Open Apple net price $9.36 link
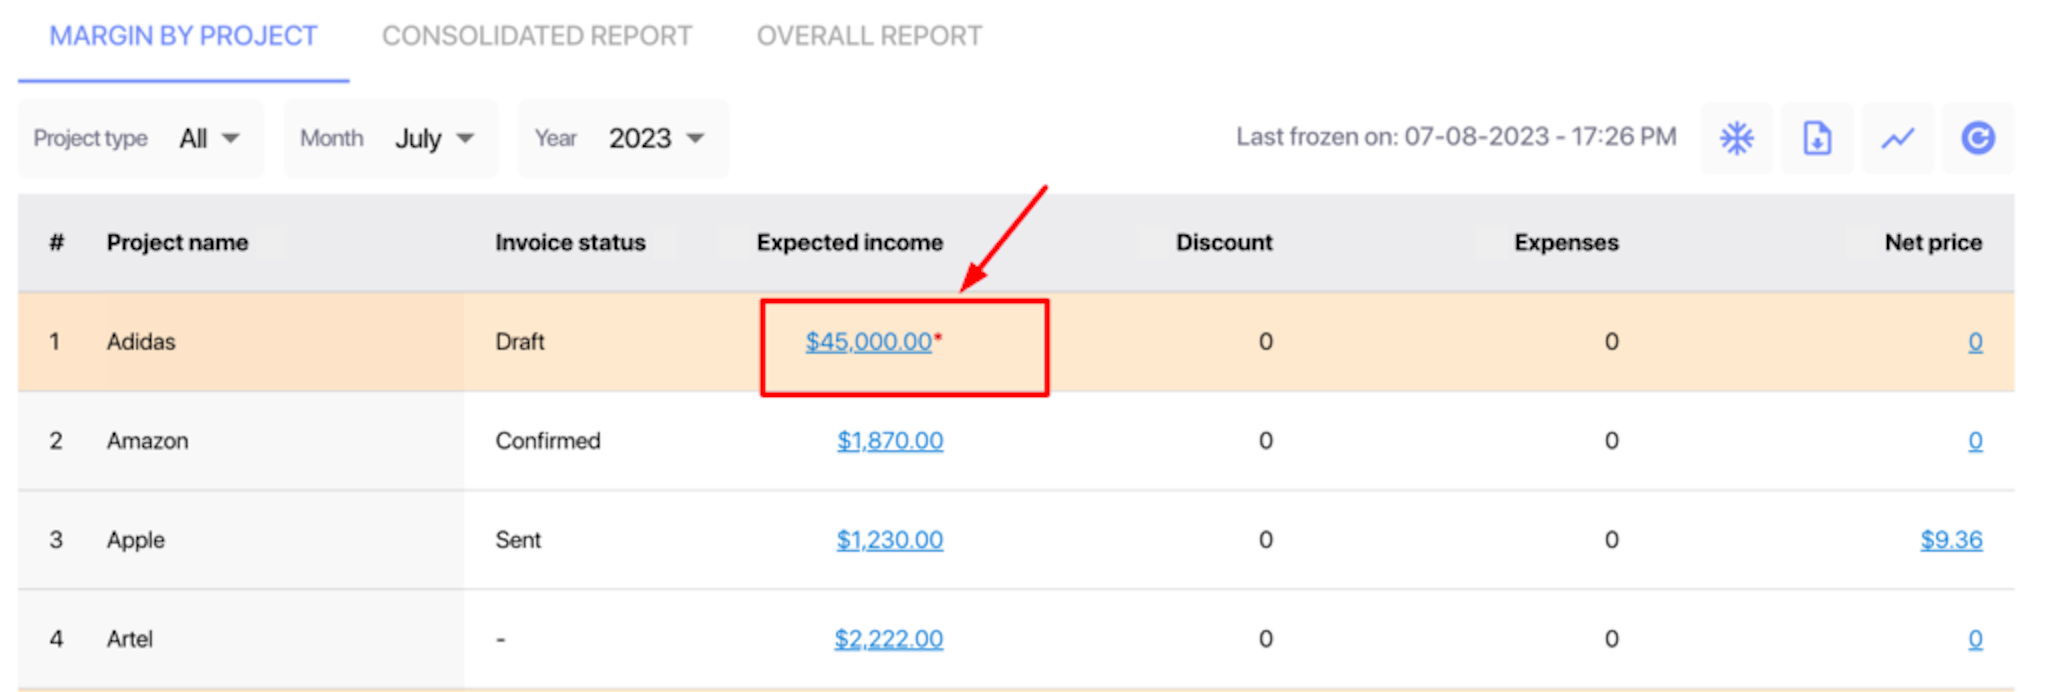 point(1951,540)
